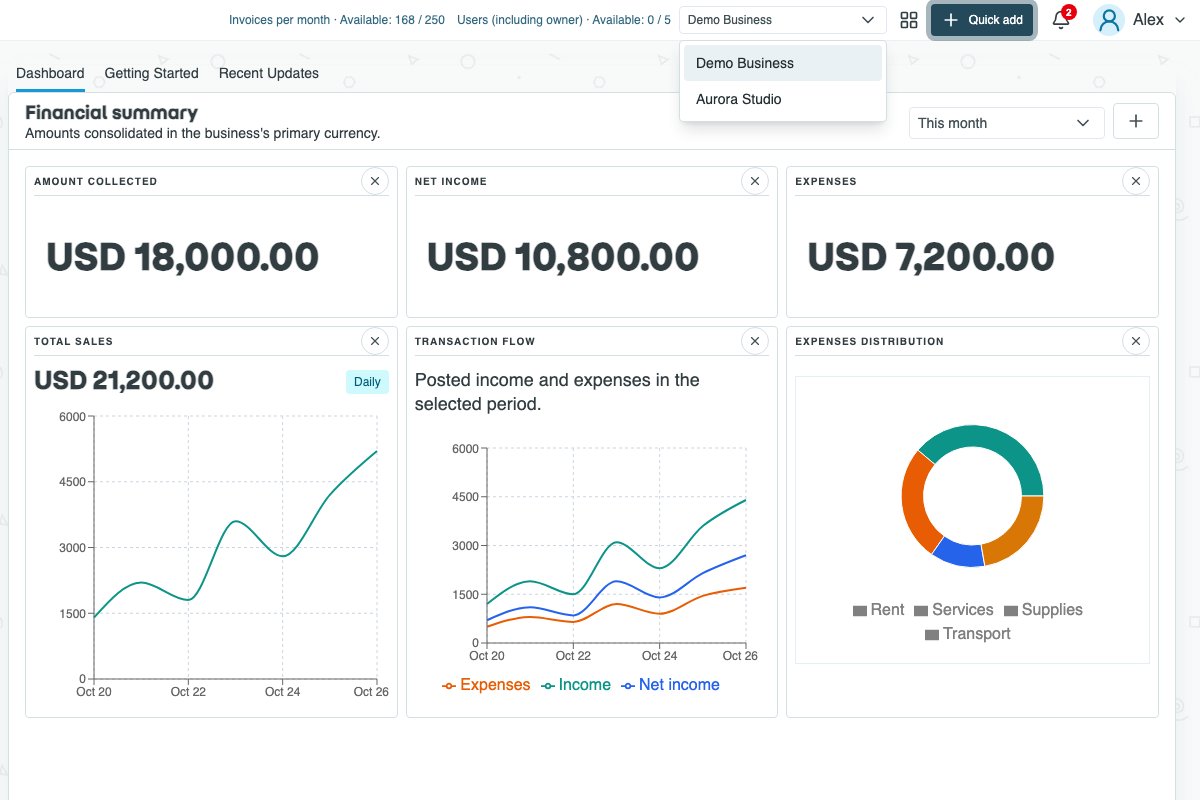Add a widget with the plus button
The image size is (1200, 800).
pos(1136,121)
